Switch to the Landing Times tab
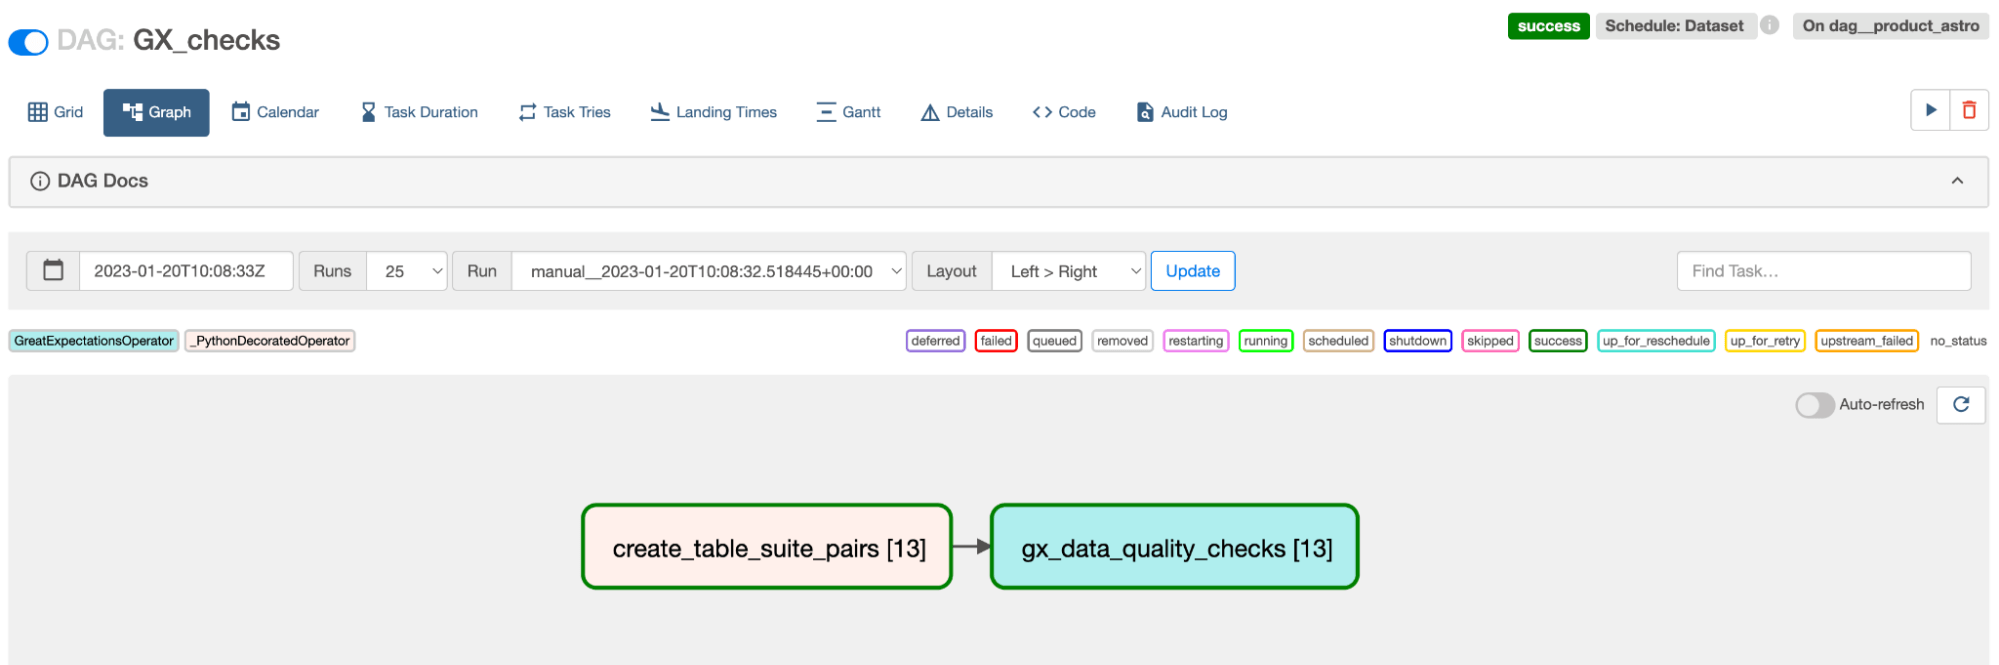This screenshot has width=1999, height=665. coord(713,112)
